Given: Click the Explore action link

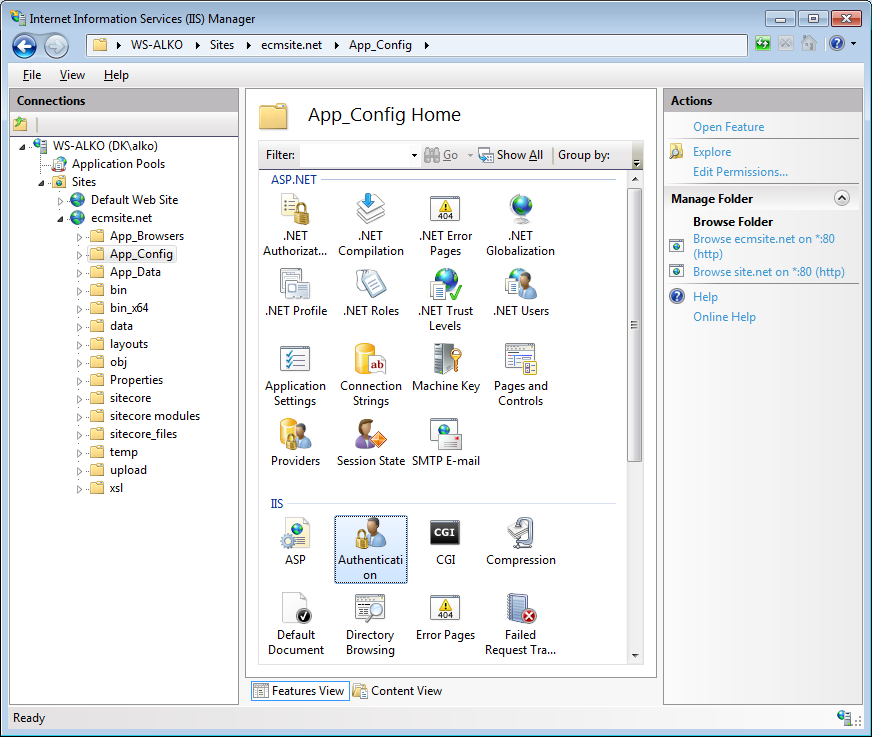Looking at the screenshot, I should click(712, 152).
